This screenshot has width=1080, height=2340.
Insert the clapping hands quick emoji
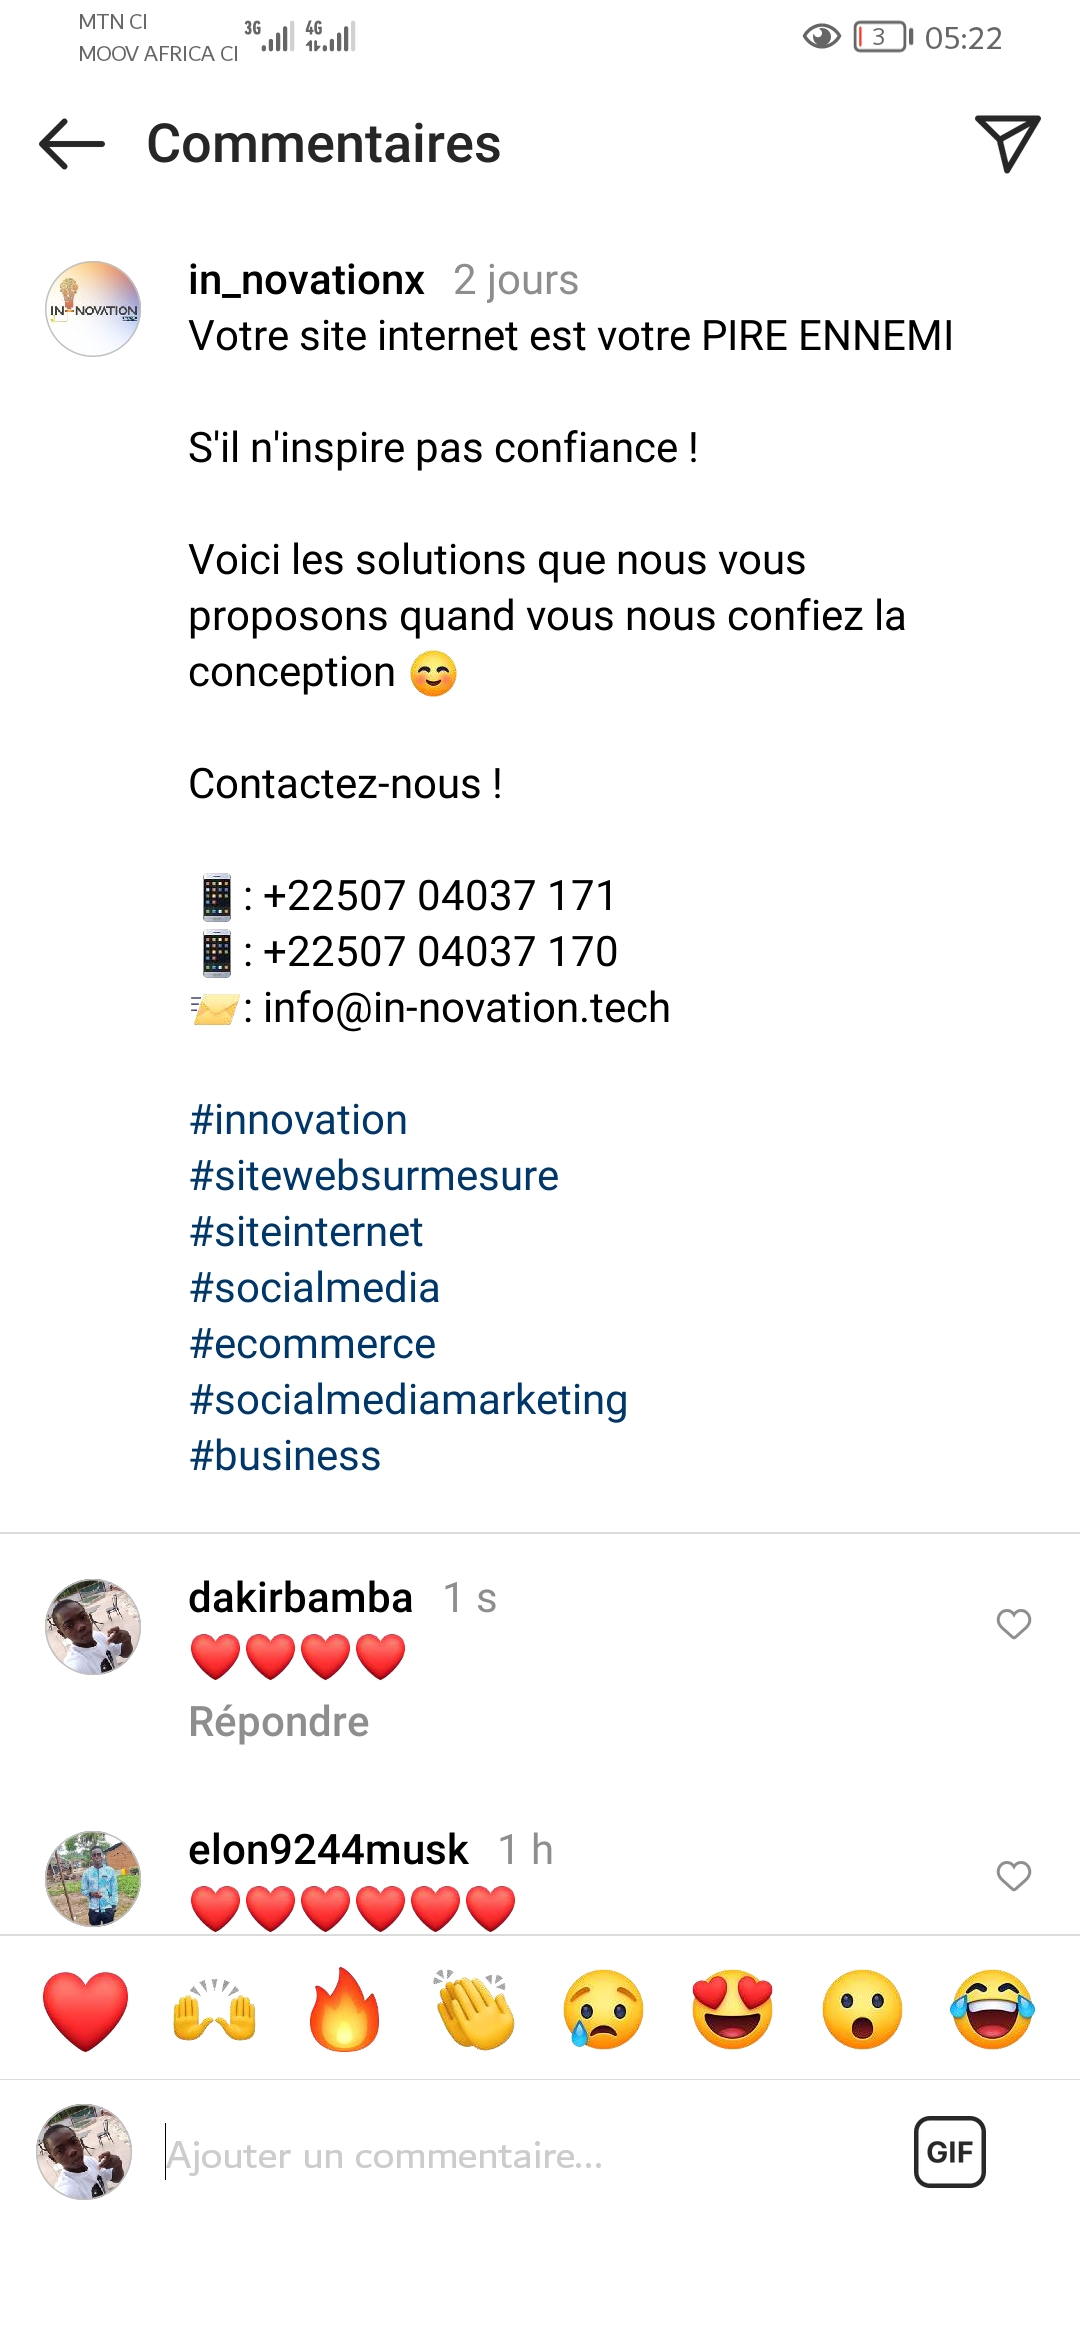[474, 2010]
